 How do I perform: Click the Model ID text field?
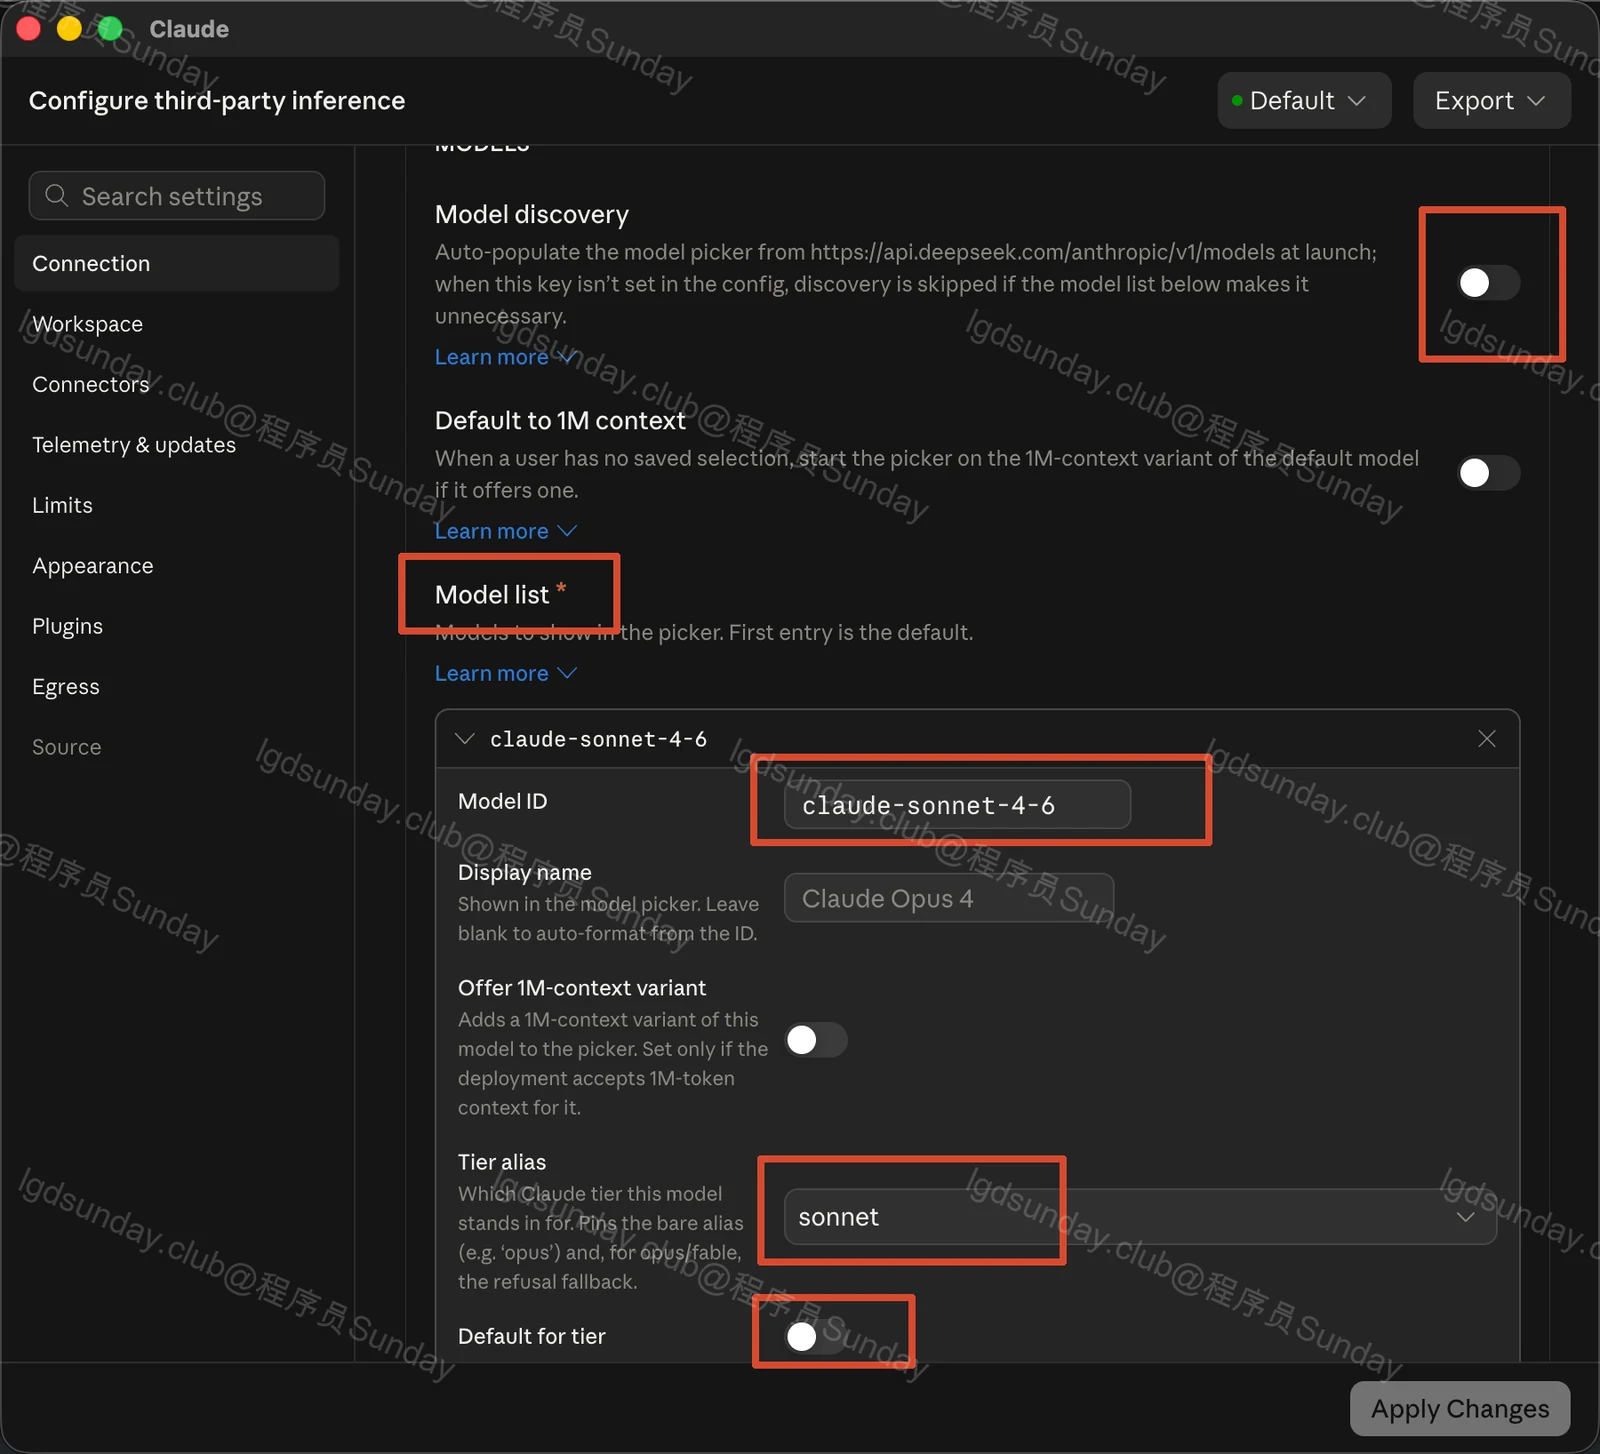click(957, 805)
